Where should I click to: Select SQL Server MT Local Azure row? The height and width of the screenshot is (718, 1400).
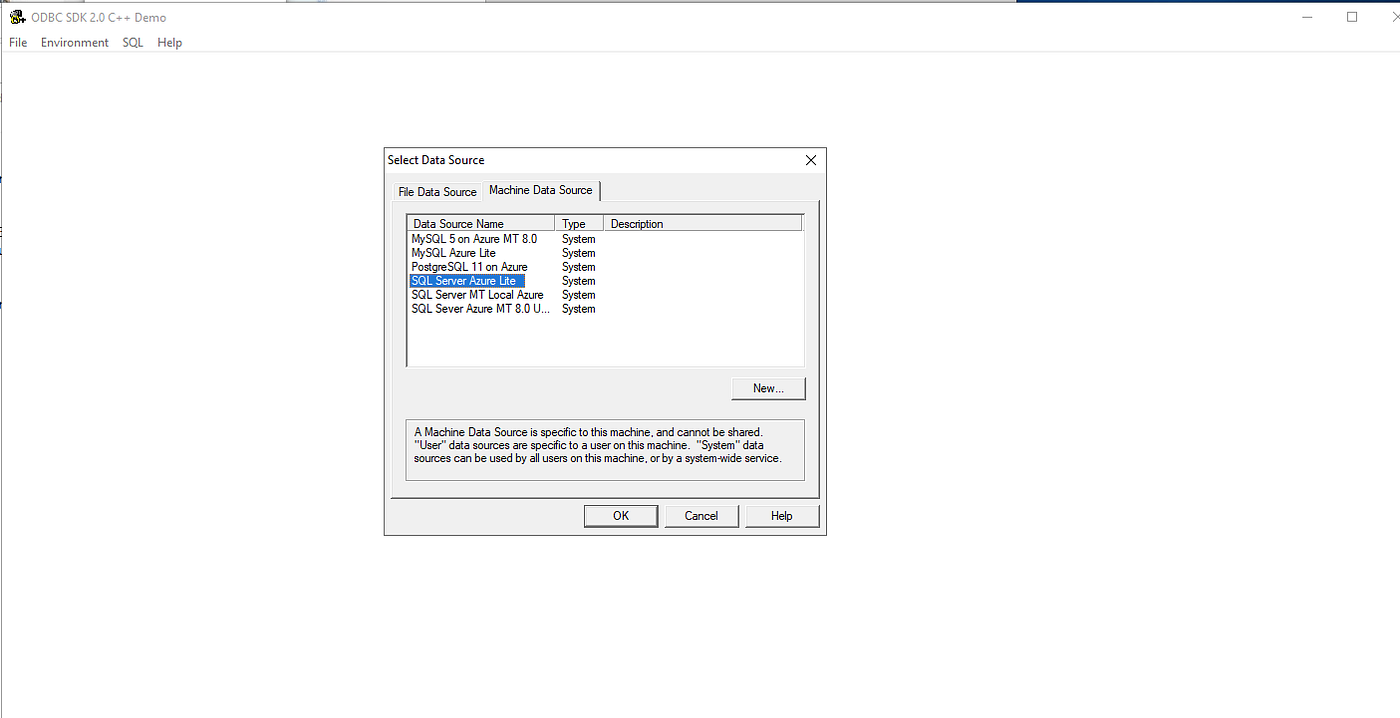pos(477,295)
